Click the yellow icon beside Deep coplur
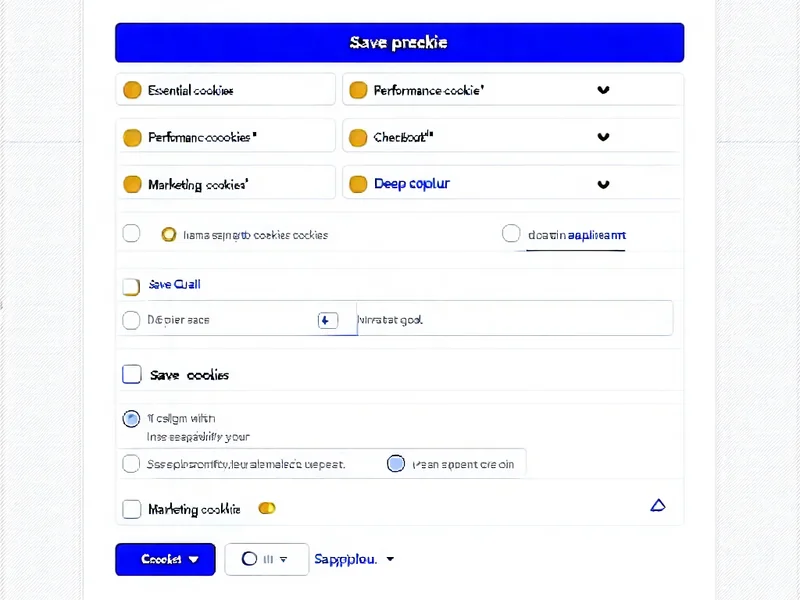800x600 pixels. (x=357, y=184)
